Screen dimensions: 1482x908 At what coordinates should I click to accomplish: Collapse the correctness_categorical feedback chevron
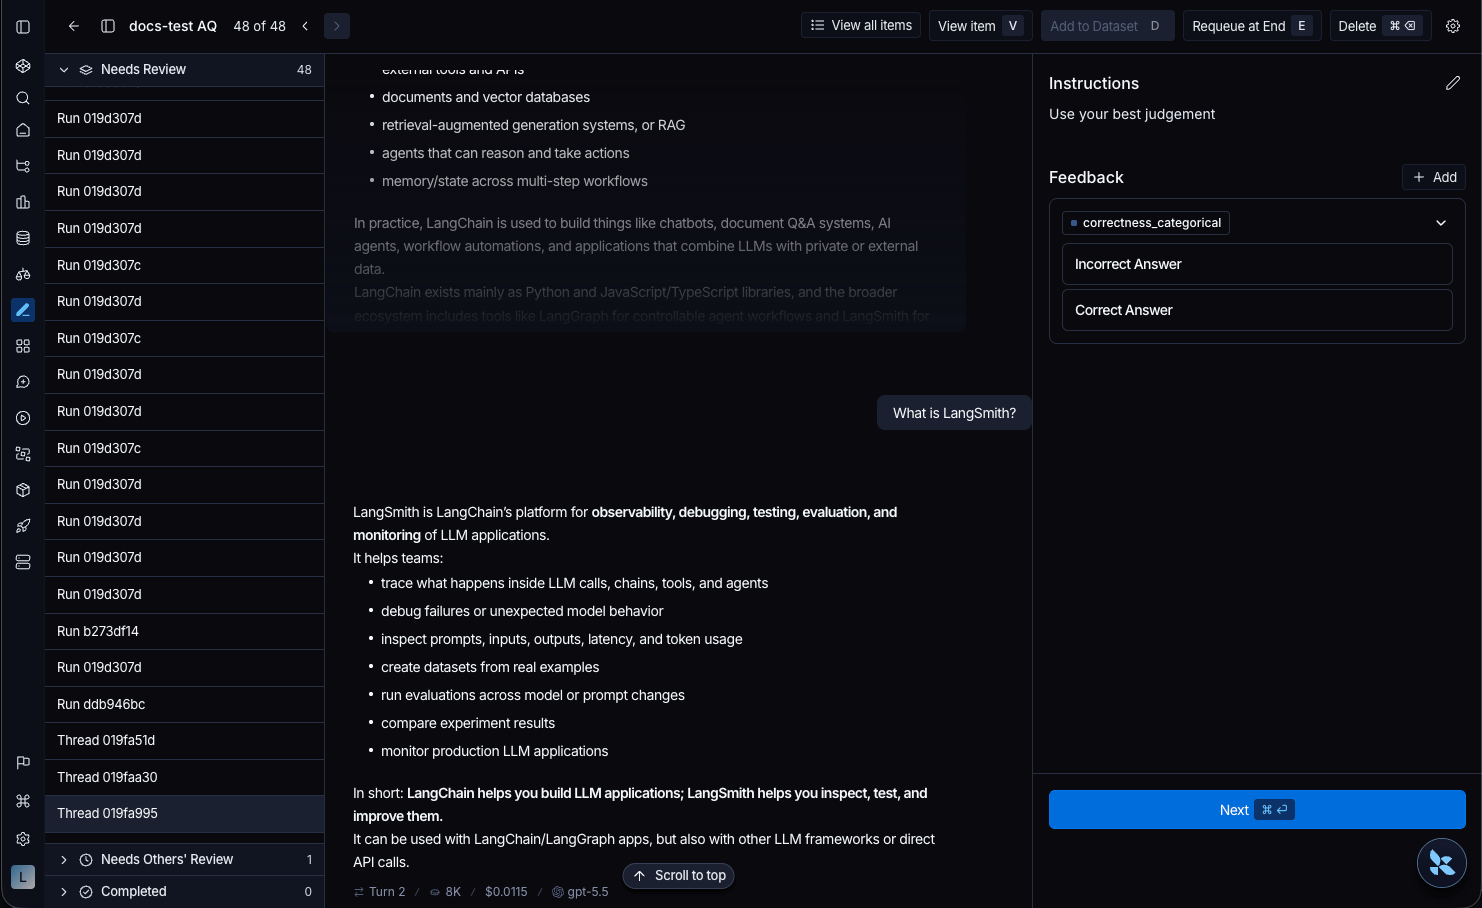click(x=1441, y=223)
